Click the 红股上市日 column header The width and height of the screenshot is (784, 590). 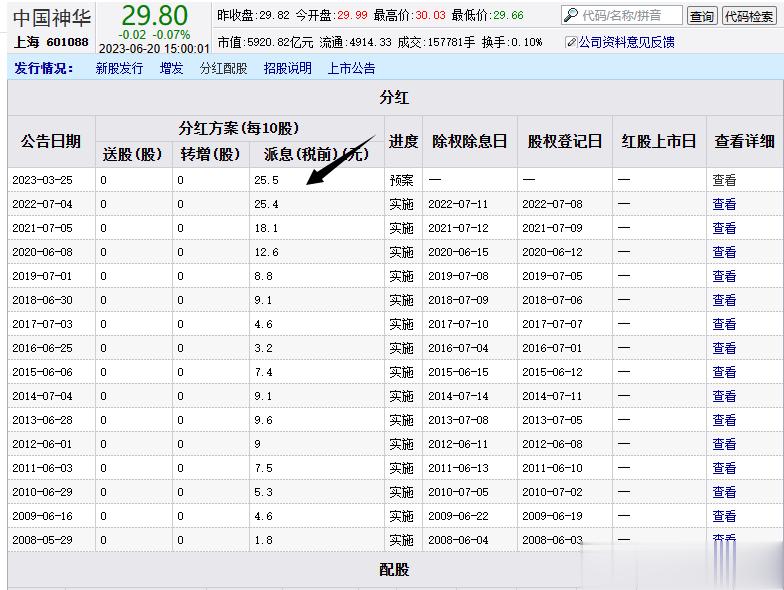659,142
